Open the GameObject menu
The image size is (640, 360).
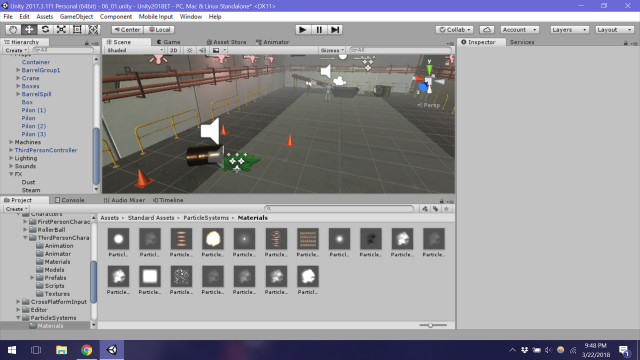76,17
